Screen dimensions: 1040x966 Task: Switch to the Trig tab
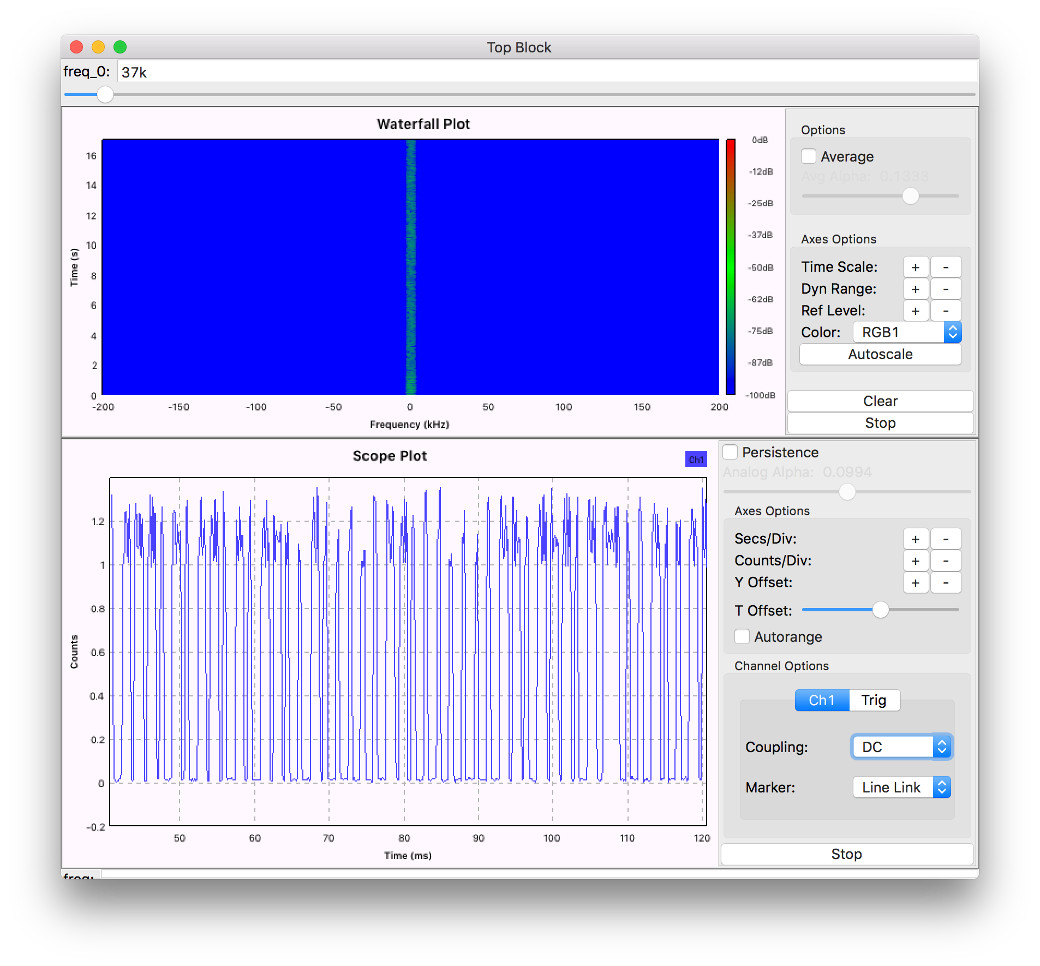click(874, 701)
